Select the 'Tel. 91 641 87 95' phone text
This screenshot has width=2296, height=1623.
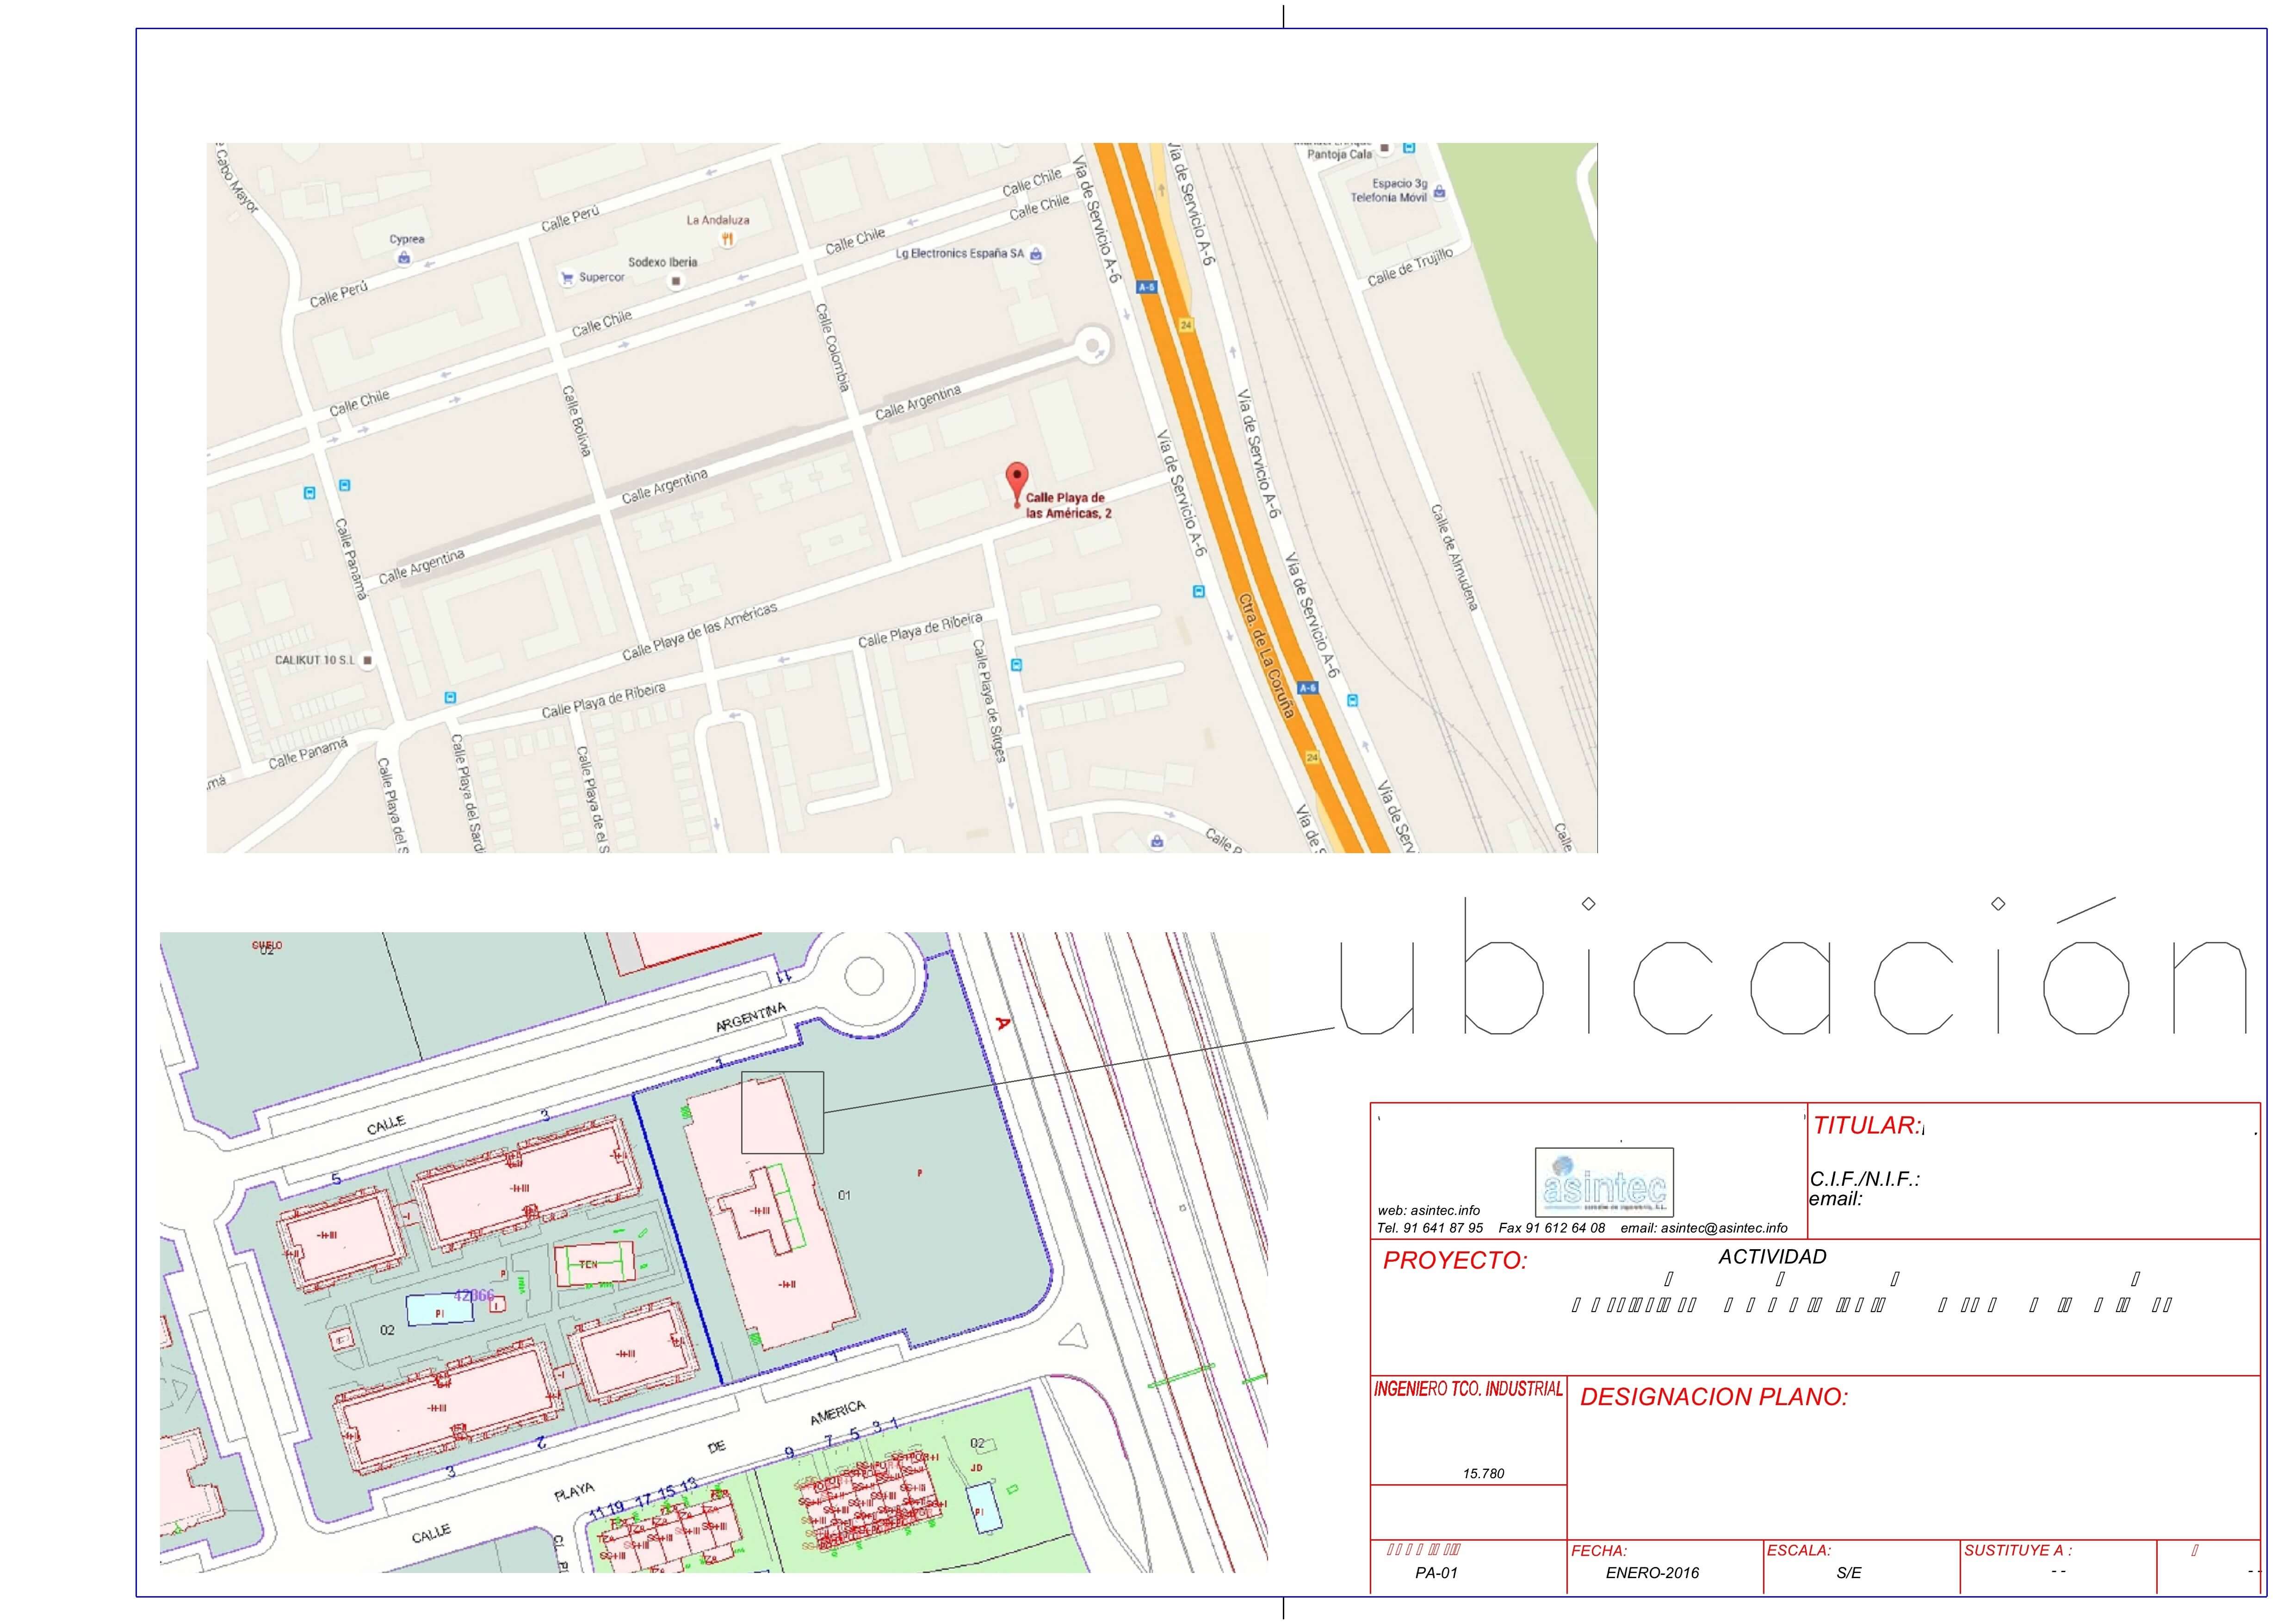click(x=1430, y=1228)
